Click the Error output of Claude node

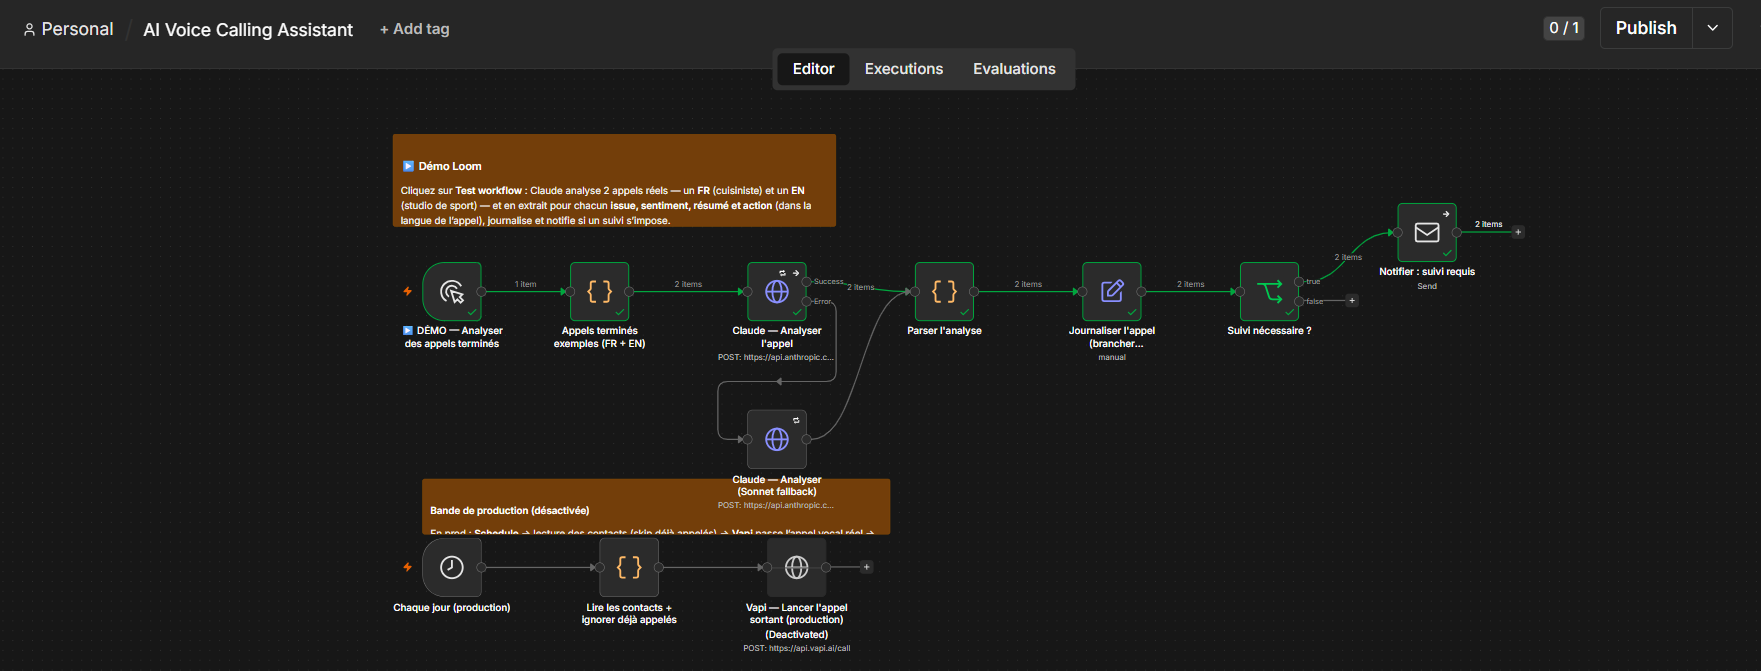click(x=807, y=301)
